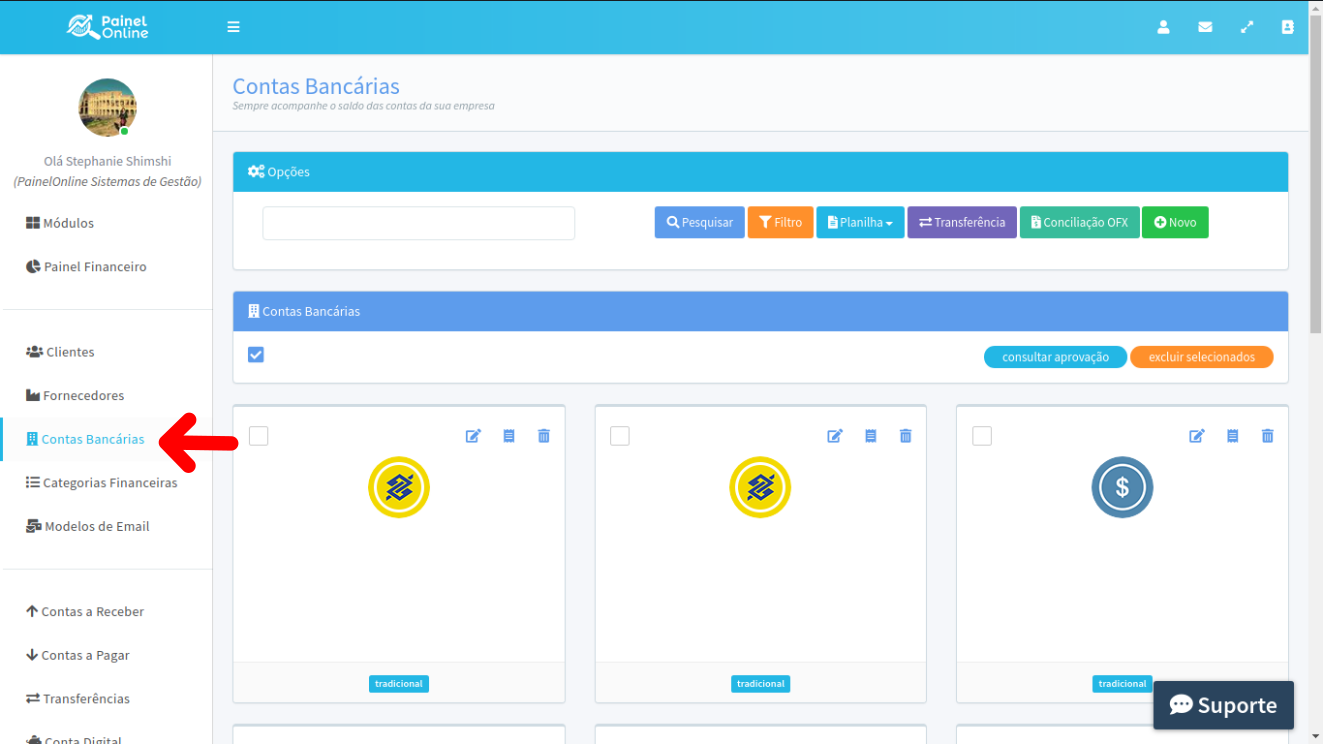Image resolution: width=1323 pixels, height=744 pixels.
Task: Open the Planilha dropdown
Action: (x=860, y=222)
